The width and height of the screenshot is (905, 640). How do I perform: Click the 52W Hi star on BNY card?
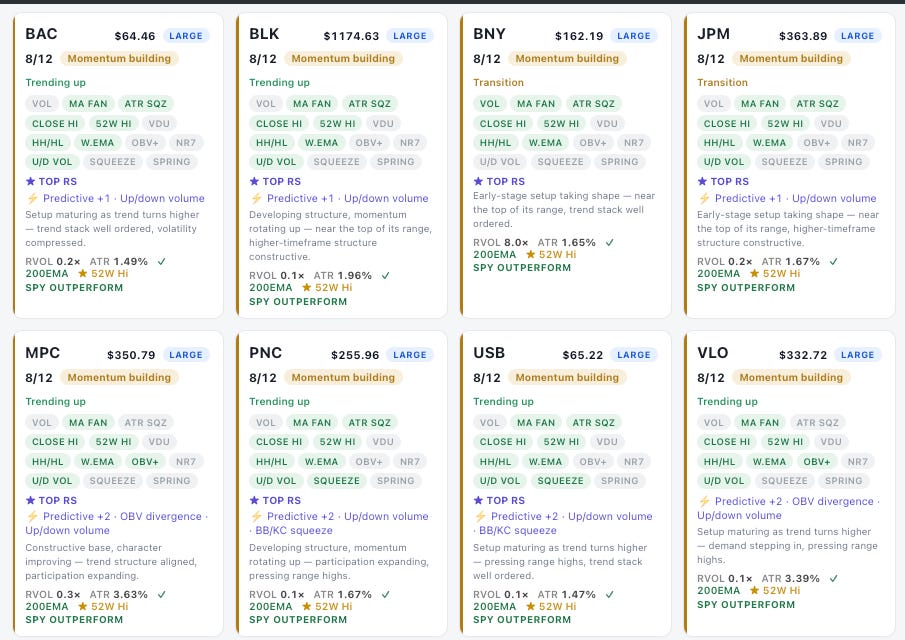point(530,254)
